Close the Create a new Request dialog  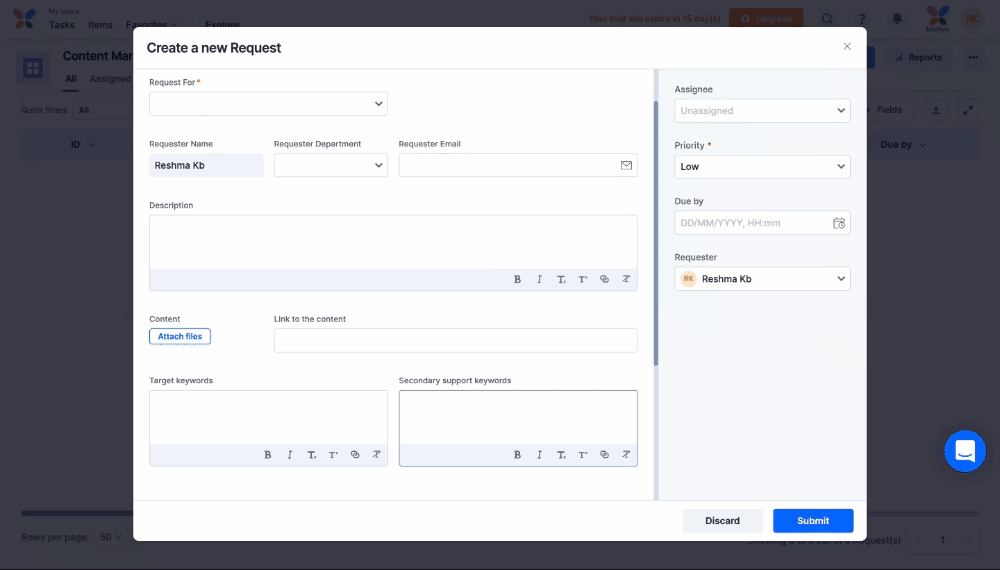[847, 47]
